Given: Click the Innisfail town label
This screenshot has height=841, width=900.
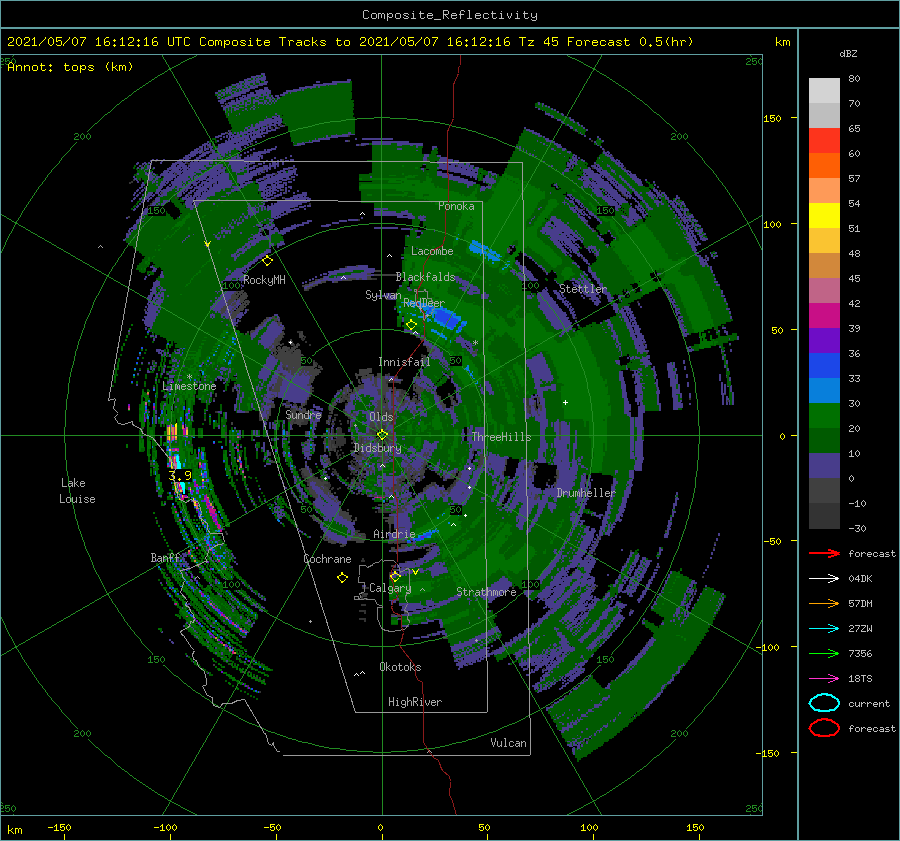Looking at the screenshot, I should pyautogui.click(x=404, y=362).
